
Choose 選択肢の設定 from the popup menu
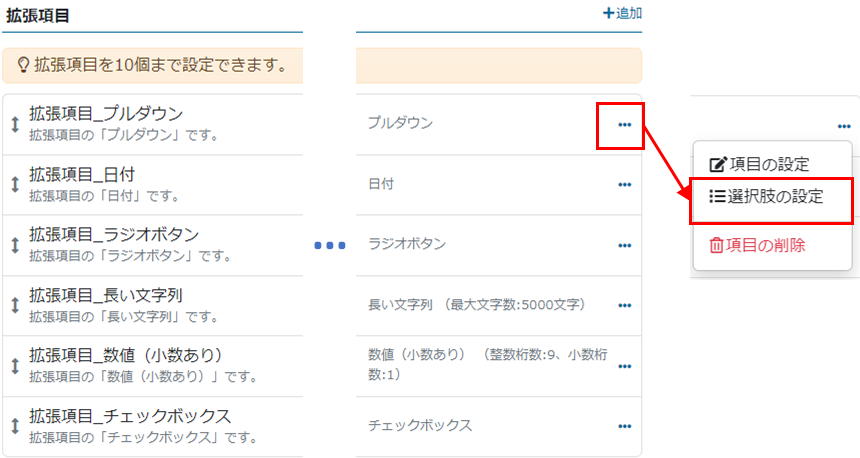coord(766,196)
